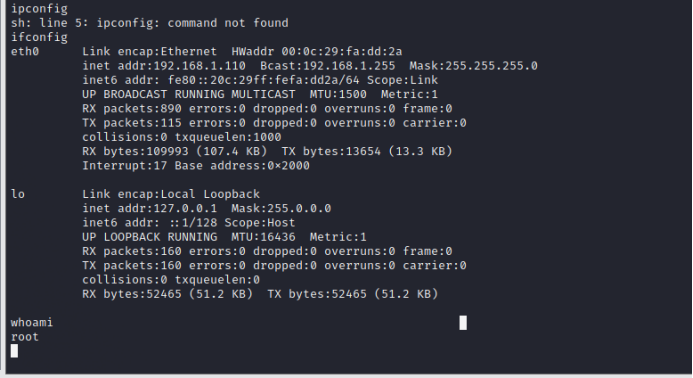Click the RX bytes:52465 text
This screenshot has height=378, width=693.
tap(132, 294)
